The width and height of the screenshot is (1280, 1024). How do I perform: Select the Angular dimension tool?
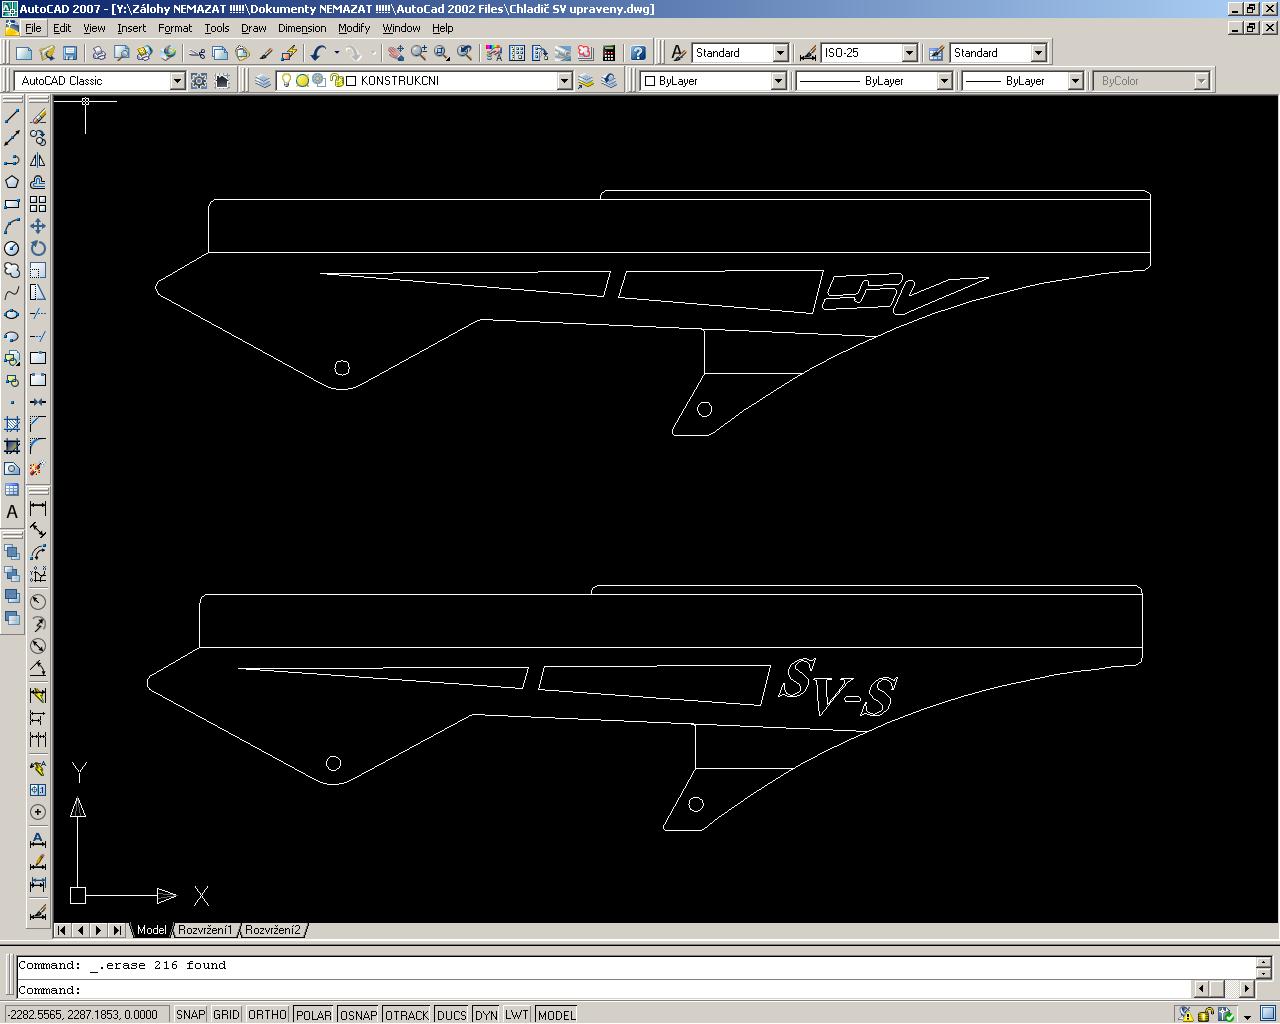tap(38, 668)
